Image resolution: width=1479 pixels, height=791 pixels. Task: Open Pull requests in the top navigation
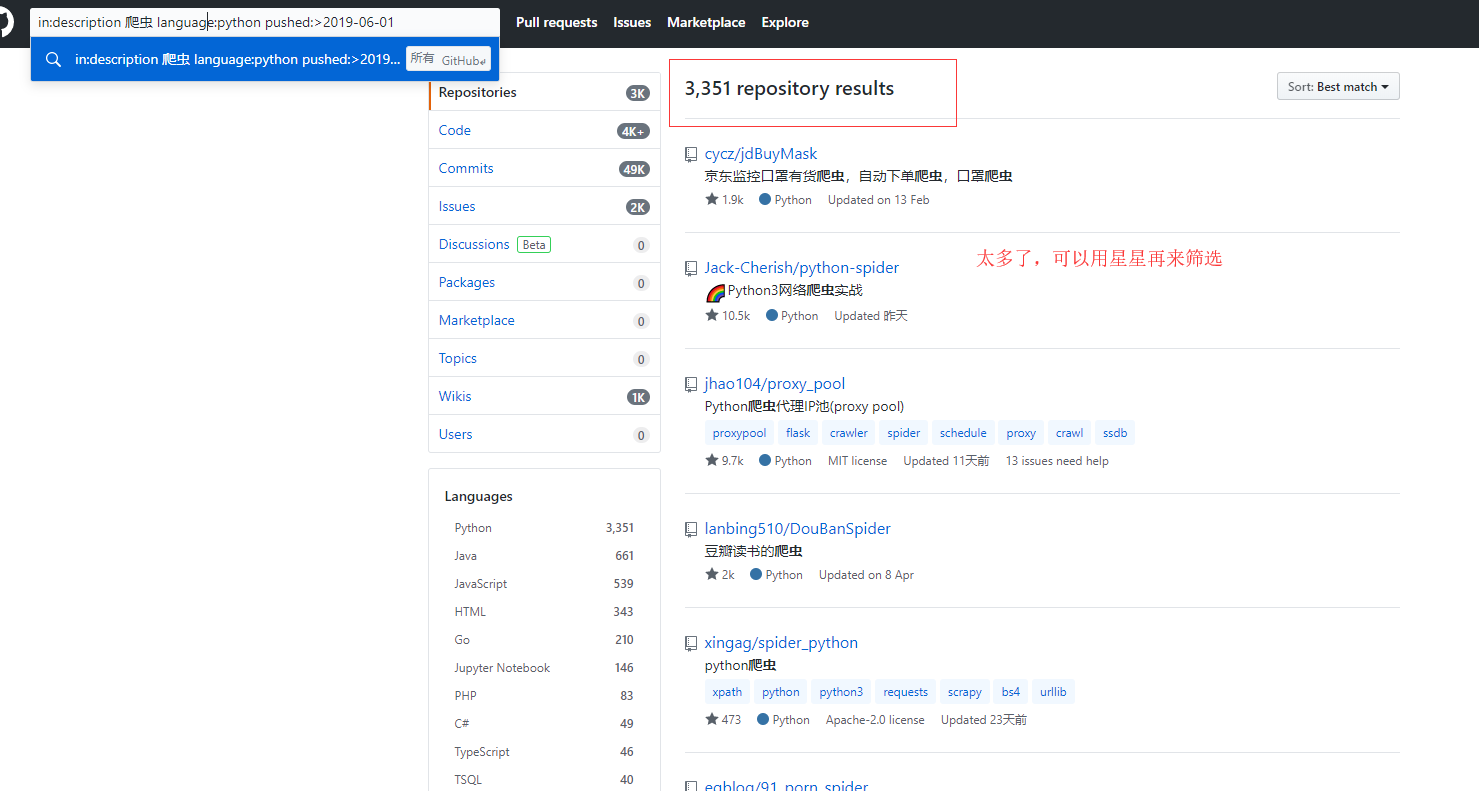pos(557,22)
